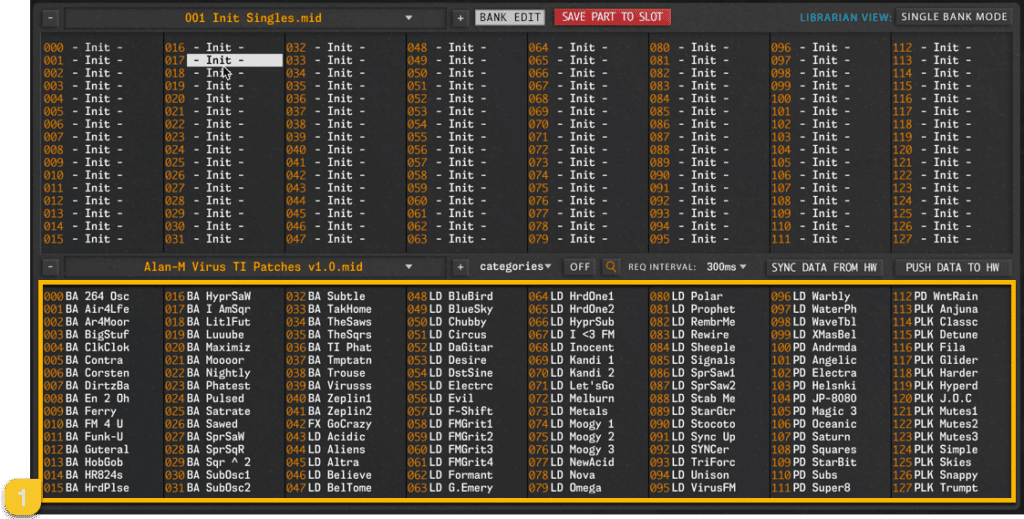Select patch 079 LD Omega
This screenshot has height=519, width=1024.
pos(565,488)
